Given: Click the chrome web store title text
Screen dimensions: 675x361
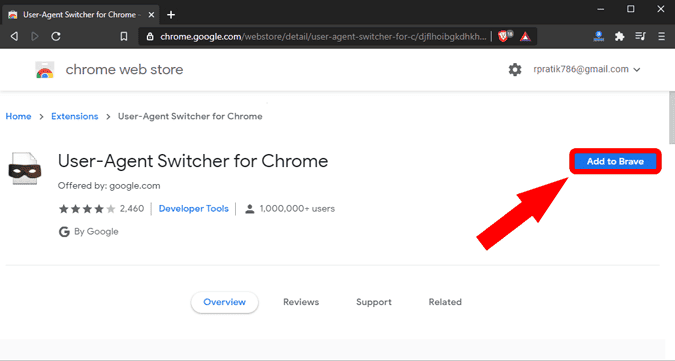Looking at the screenshot, I should tap(124, 70).
